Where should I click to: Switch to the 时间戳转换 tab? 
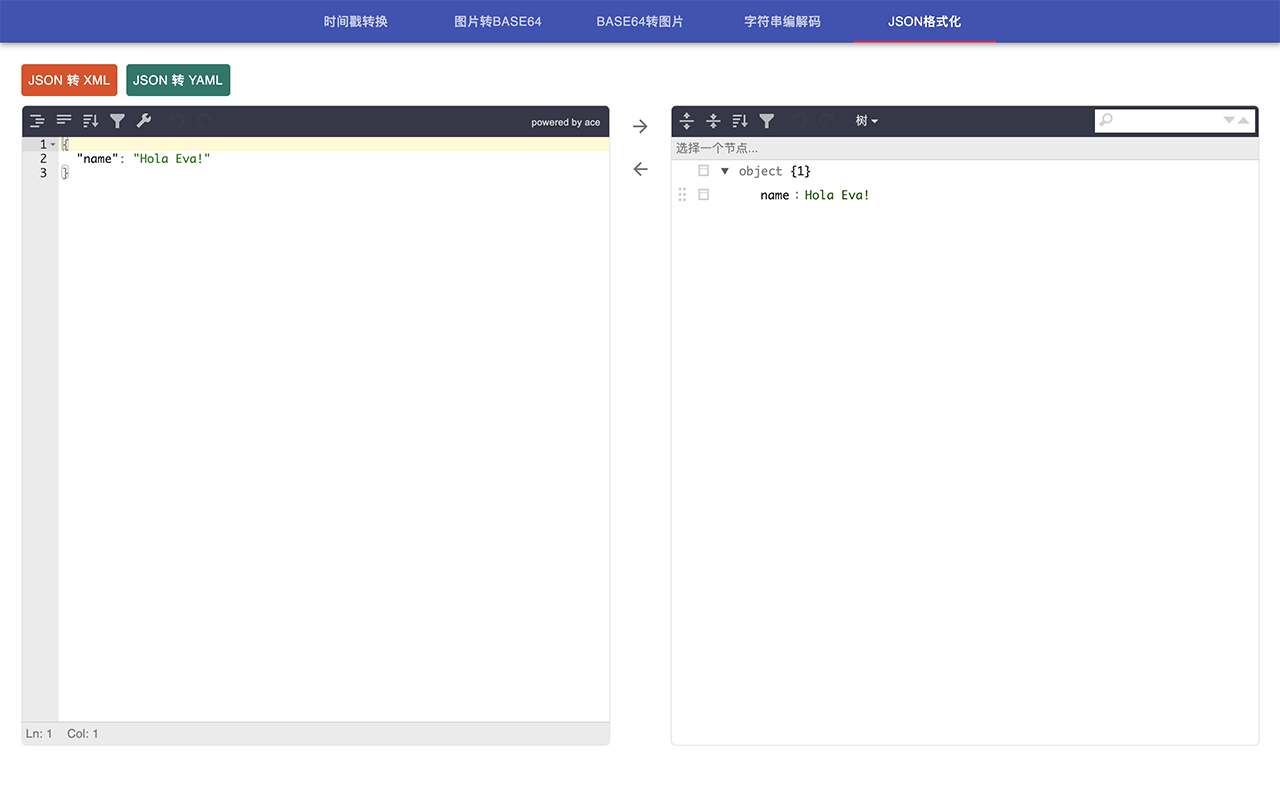coord(356,21)
